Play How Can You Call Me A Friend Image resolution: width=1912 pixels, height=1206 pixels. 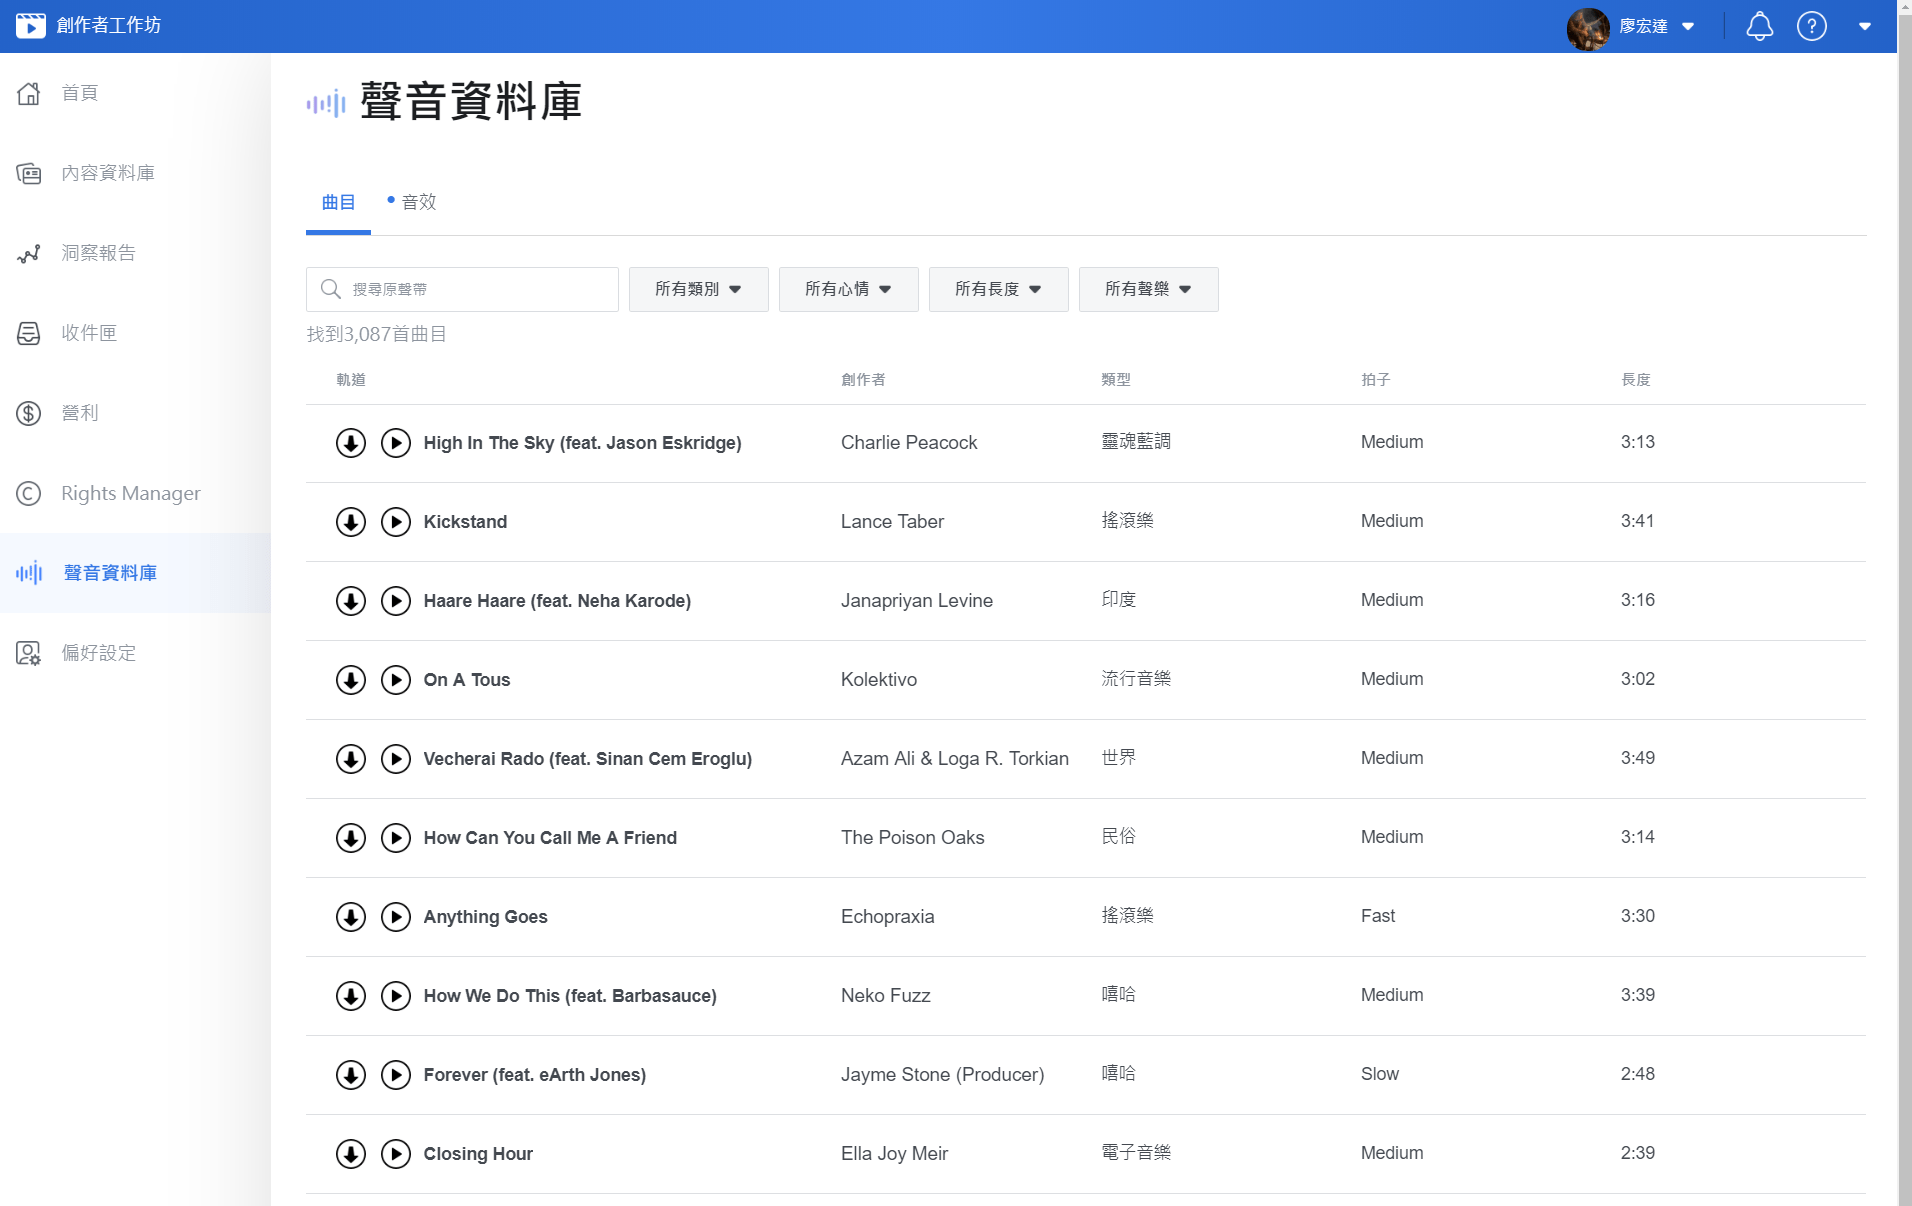[396, 838]
